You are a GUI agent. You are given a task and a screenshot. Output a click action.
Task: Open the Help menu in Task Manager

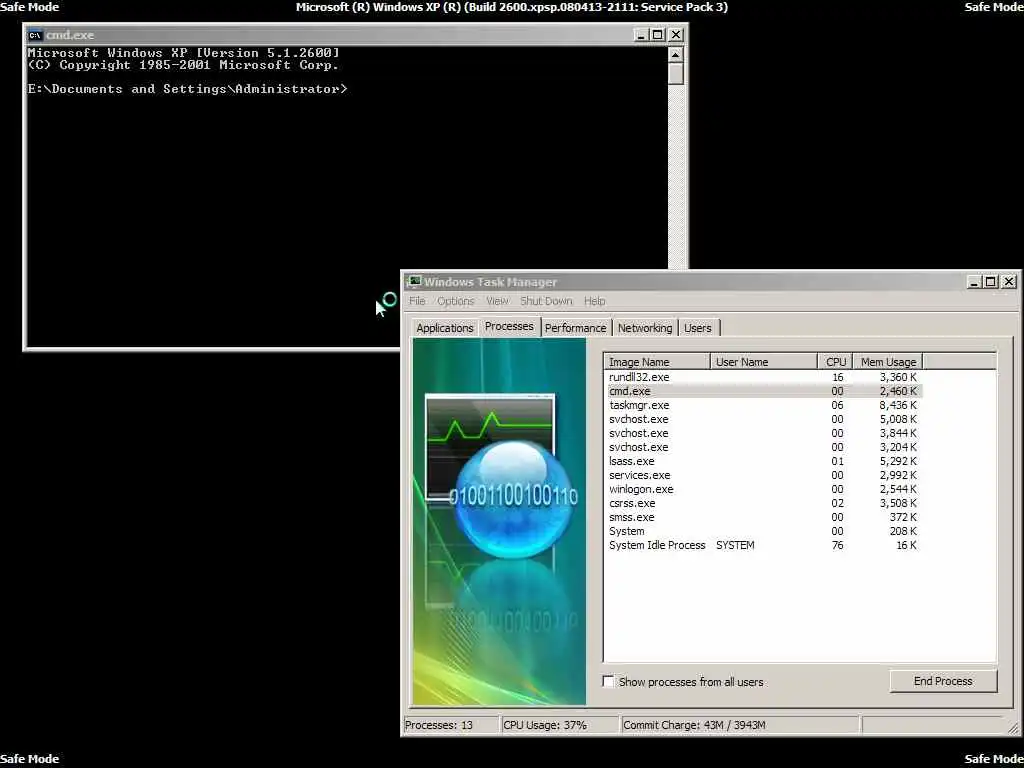coord(594,301)
